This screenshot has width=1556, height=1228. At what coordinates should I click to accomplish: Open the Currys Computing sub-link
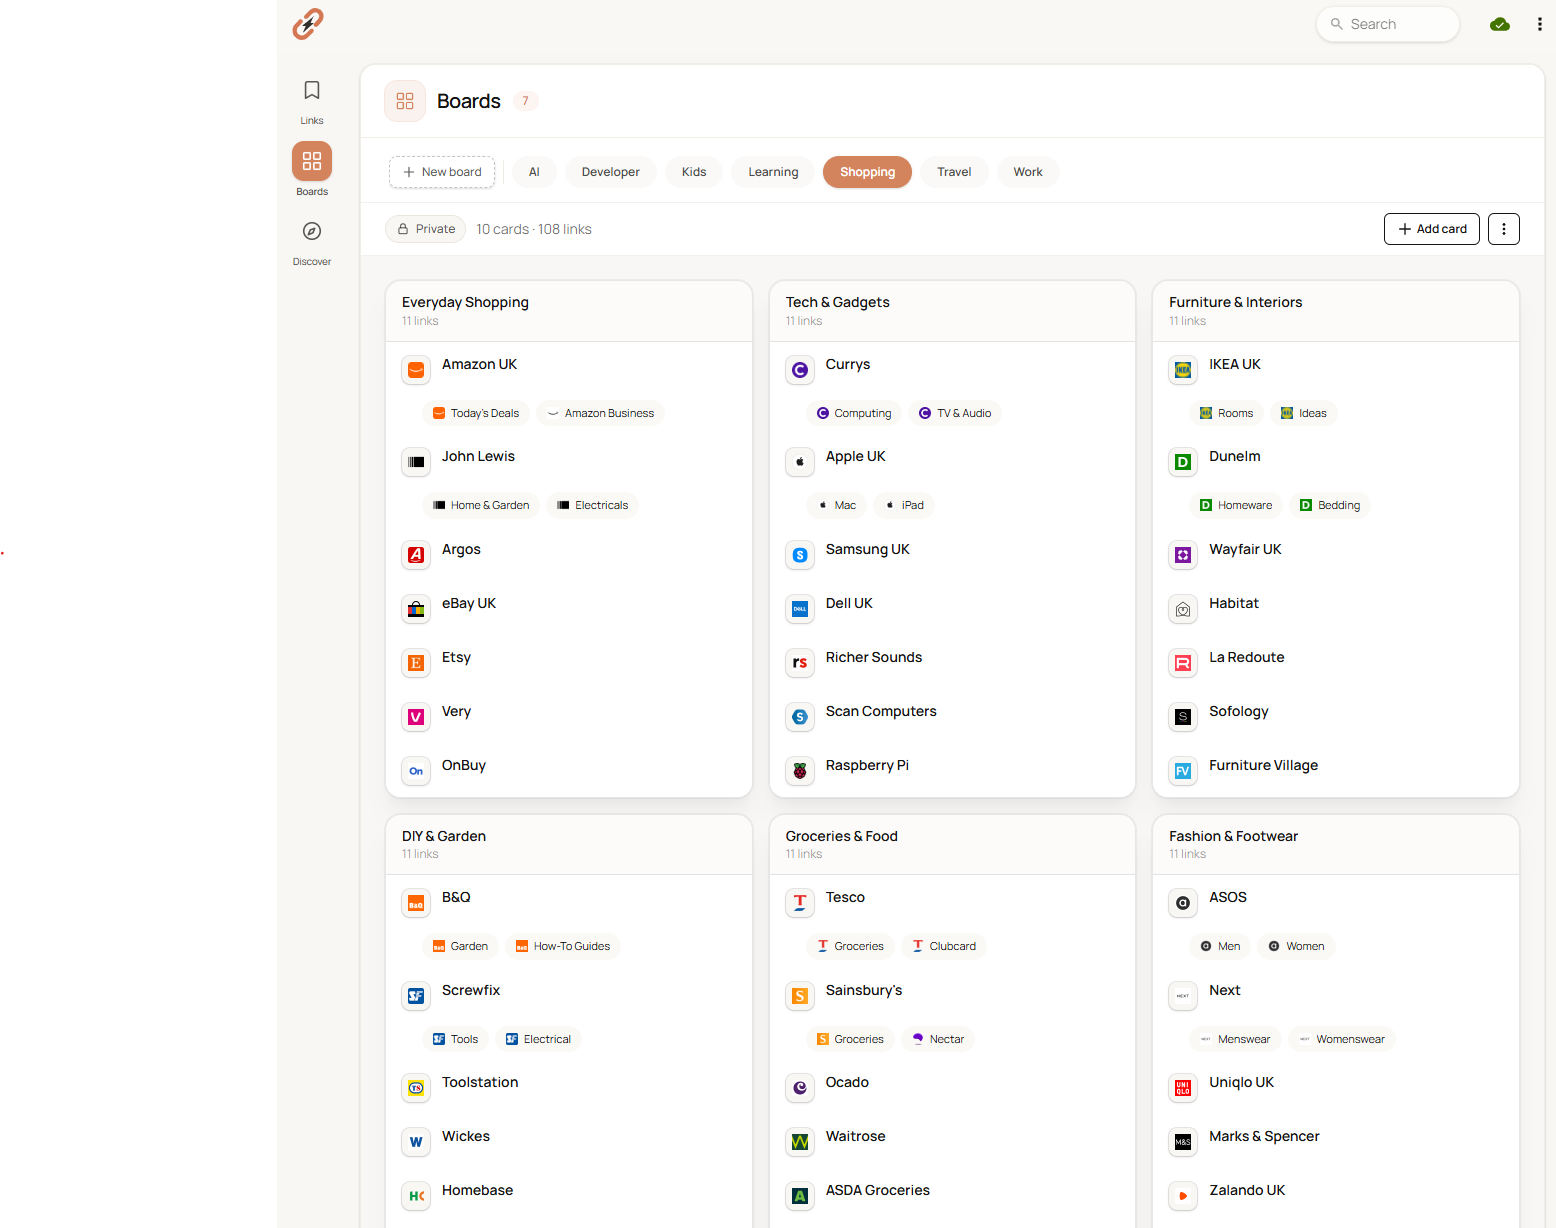[854, 413]
